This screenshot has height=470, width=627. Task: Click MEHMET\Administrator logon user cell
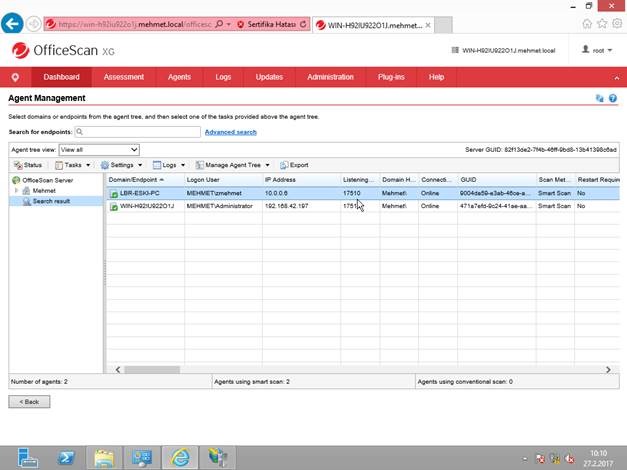(220, 206)
